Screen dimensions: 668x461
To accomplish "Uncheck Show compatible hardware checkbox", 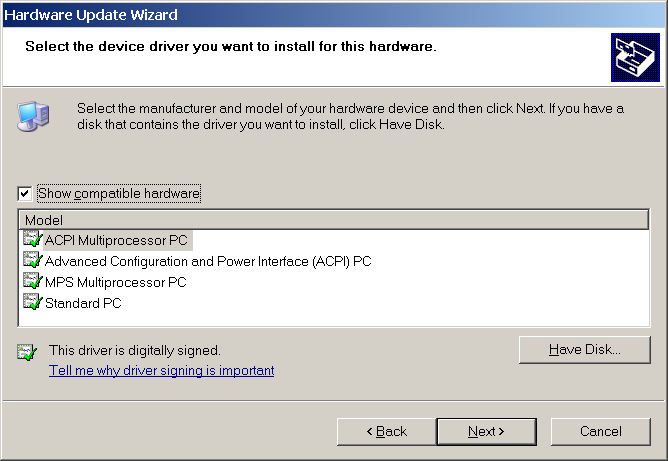I will [25, 193].
